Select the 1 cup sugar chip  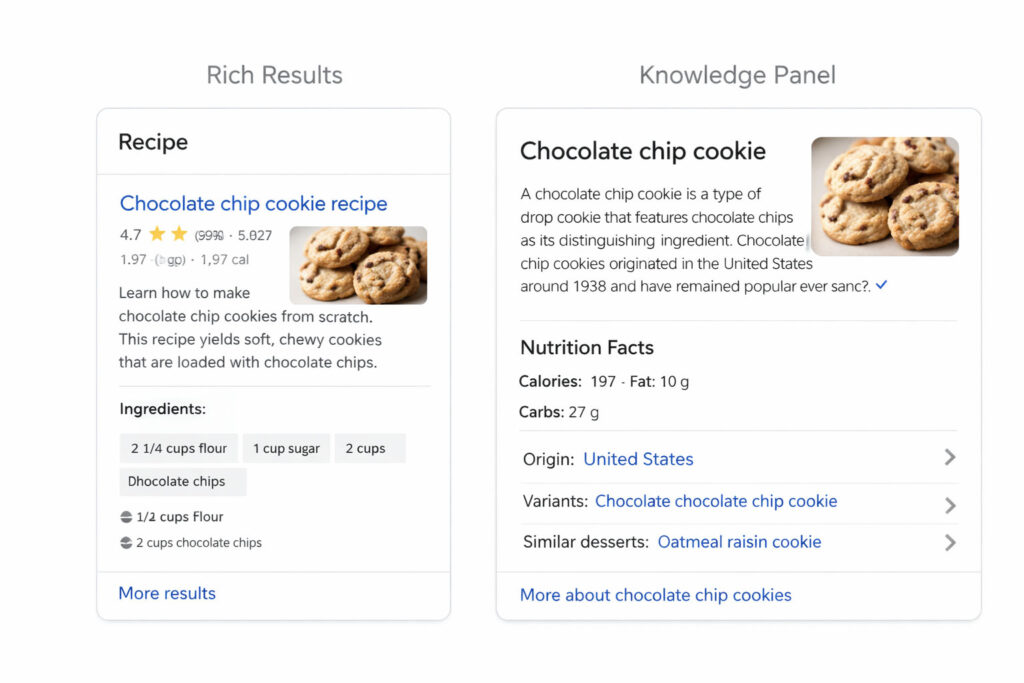[x=286, y=449]
